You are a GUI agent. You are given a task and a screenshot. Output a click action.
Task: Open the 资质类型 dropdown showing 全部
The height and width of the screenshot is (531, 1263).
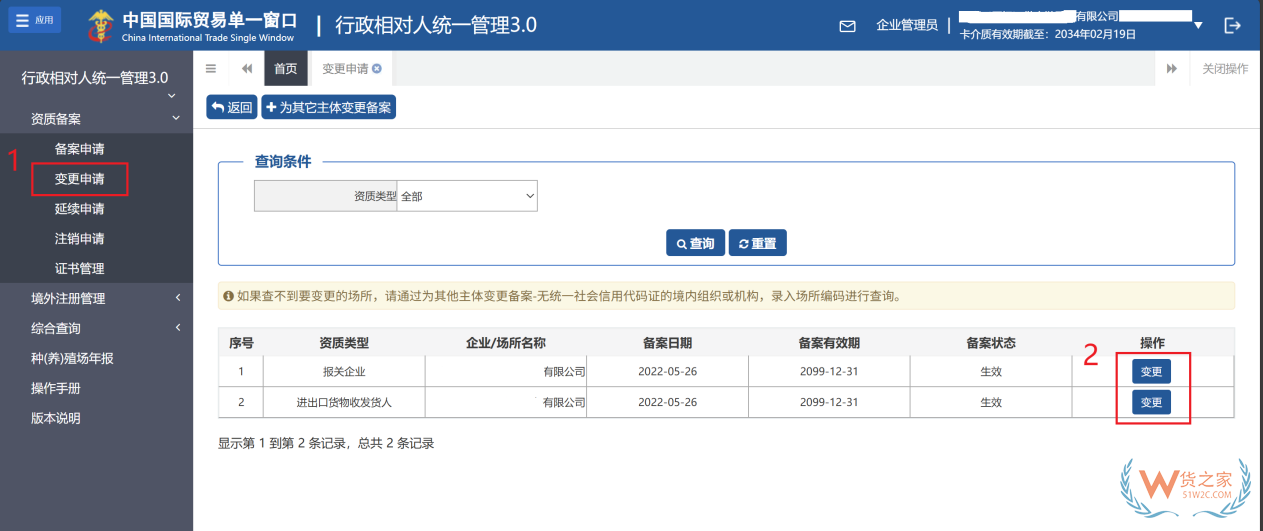point(467,196)
